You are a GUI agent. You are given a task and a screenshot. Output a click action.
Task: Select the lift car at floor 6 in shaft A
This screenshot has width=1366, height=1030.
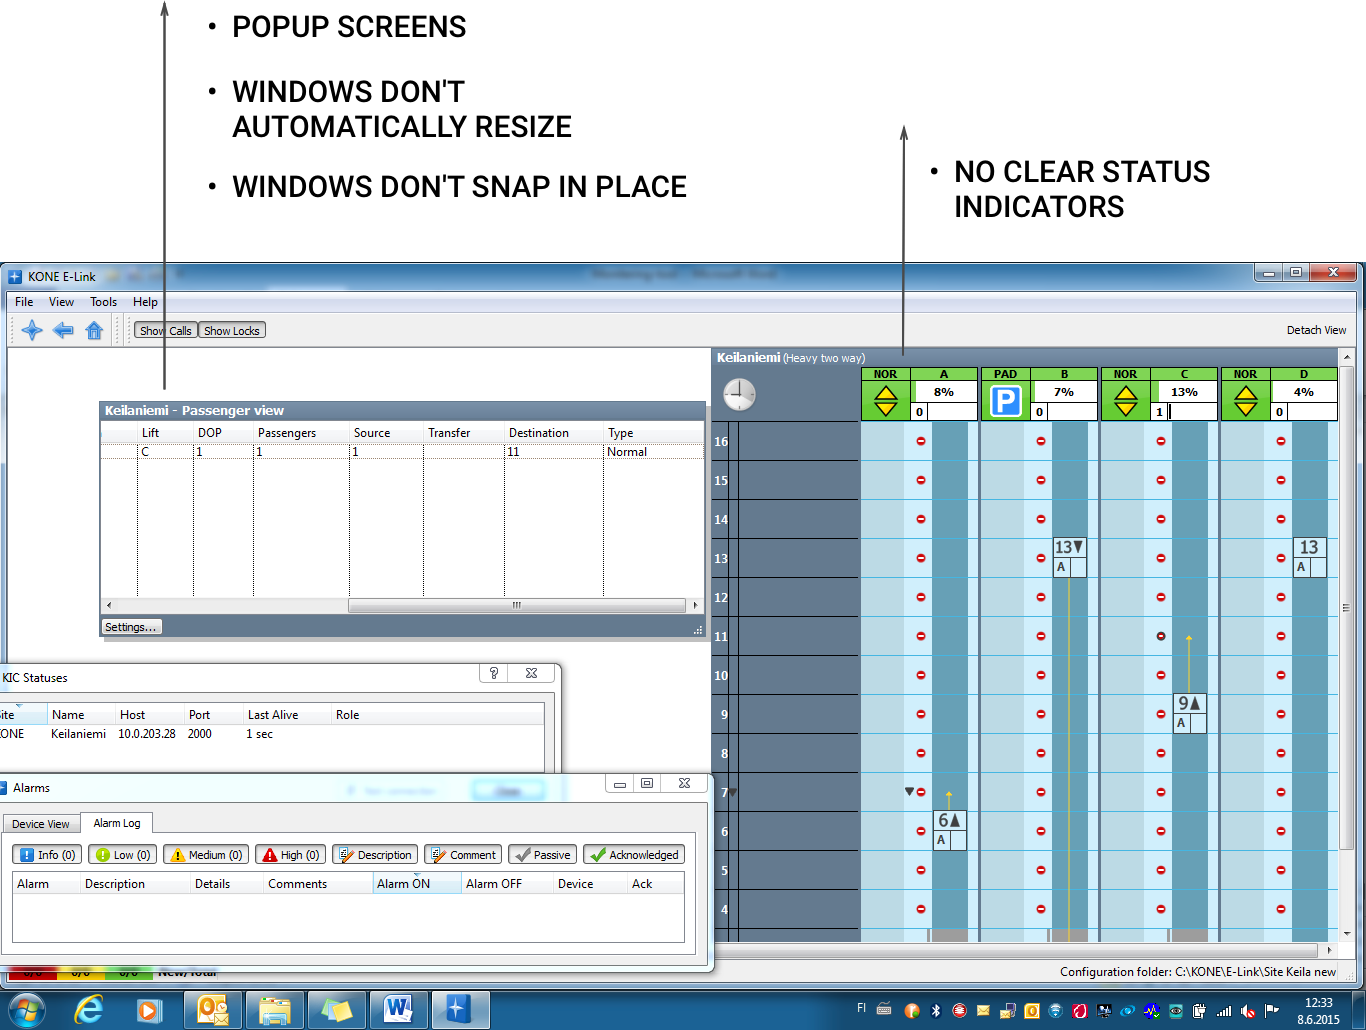click(949, 829)
